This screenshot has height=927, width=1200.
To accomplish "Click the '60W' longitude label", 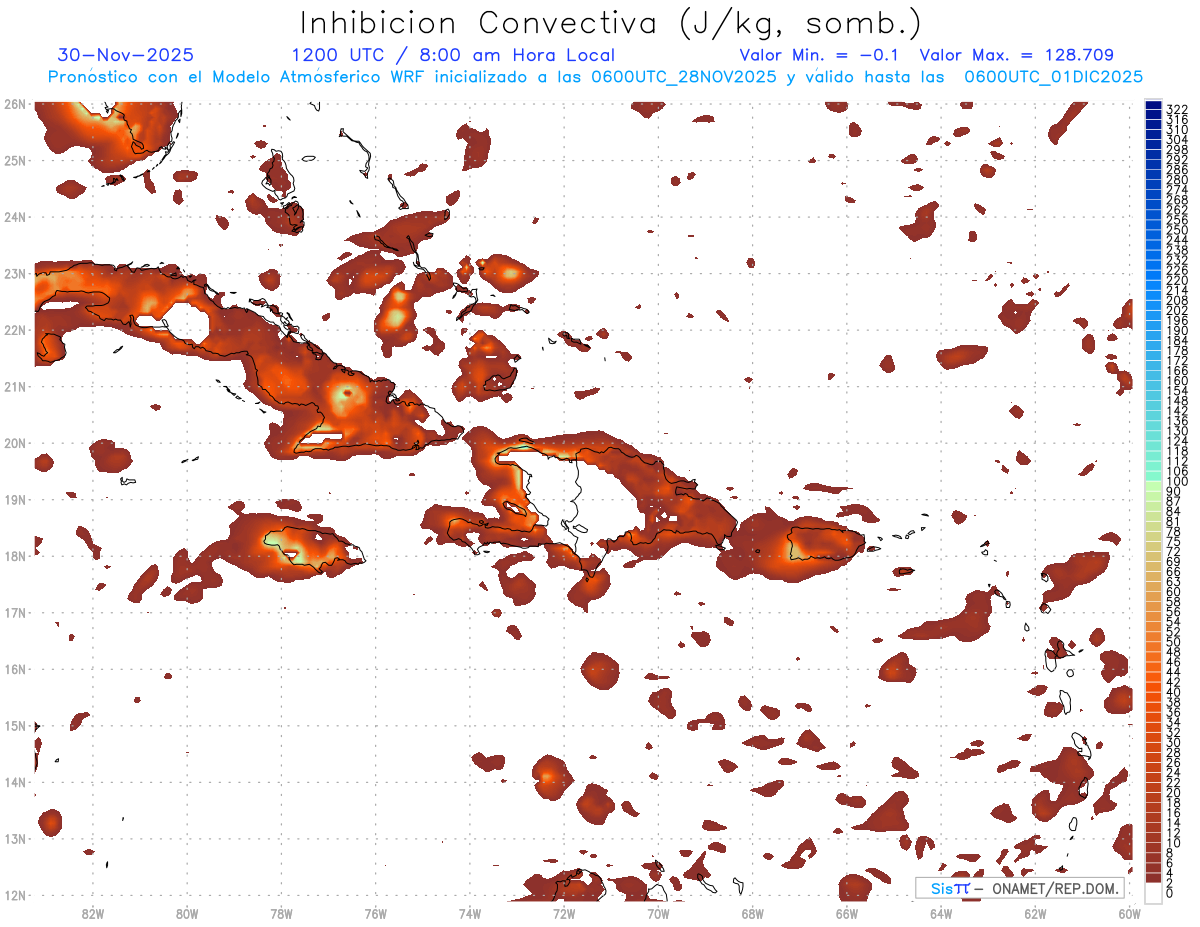I will coord(1130,913).
